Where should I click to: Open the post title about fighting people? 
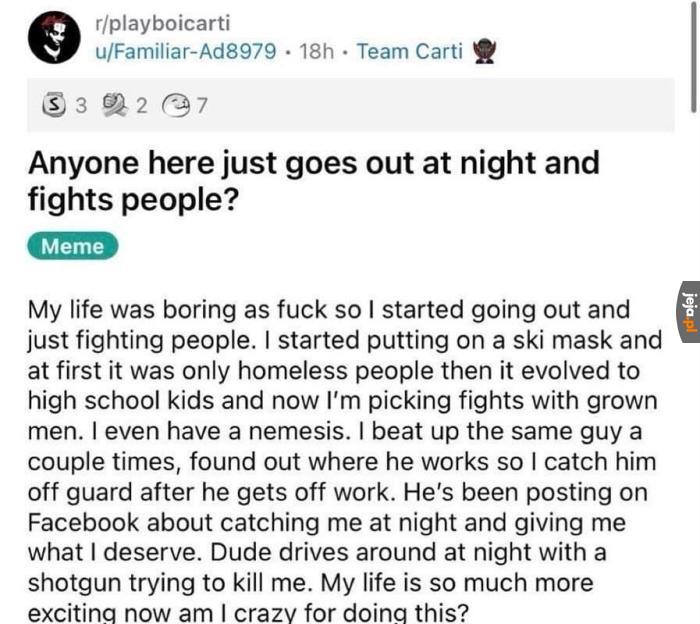point(313,181)
